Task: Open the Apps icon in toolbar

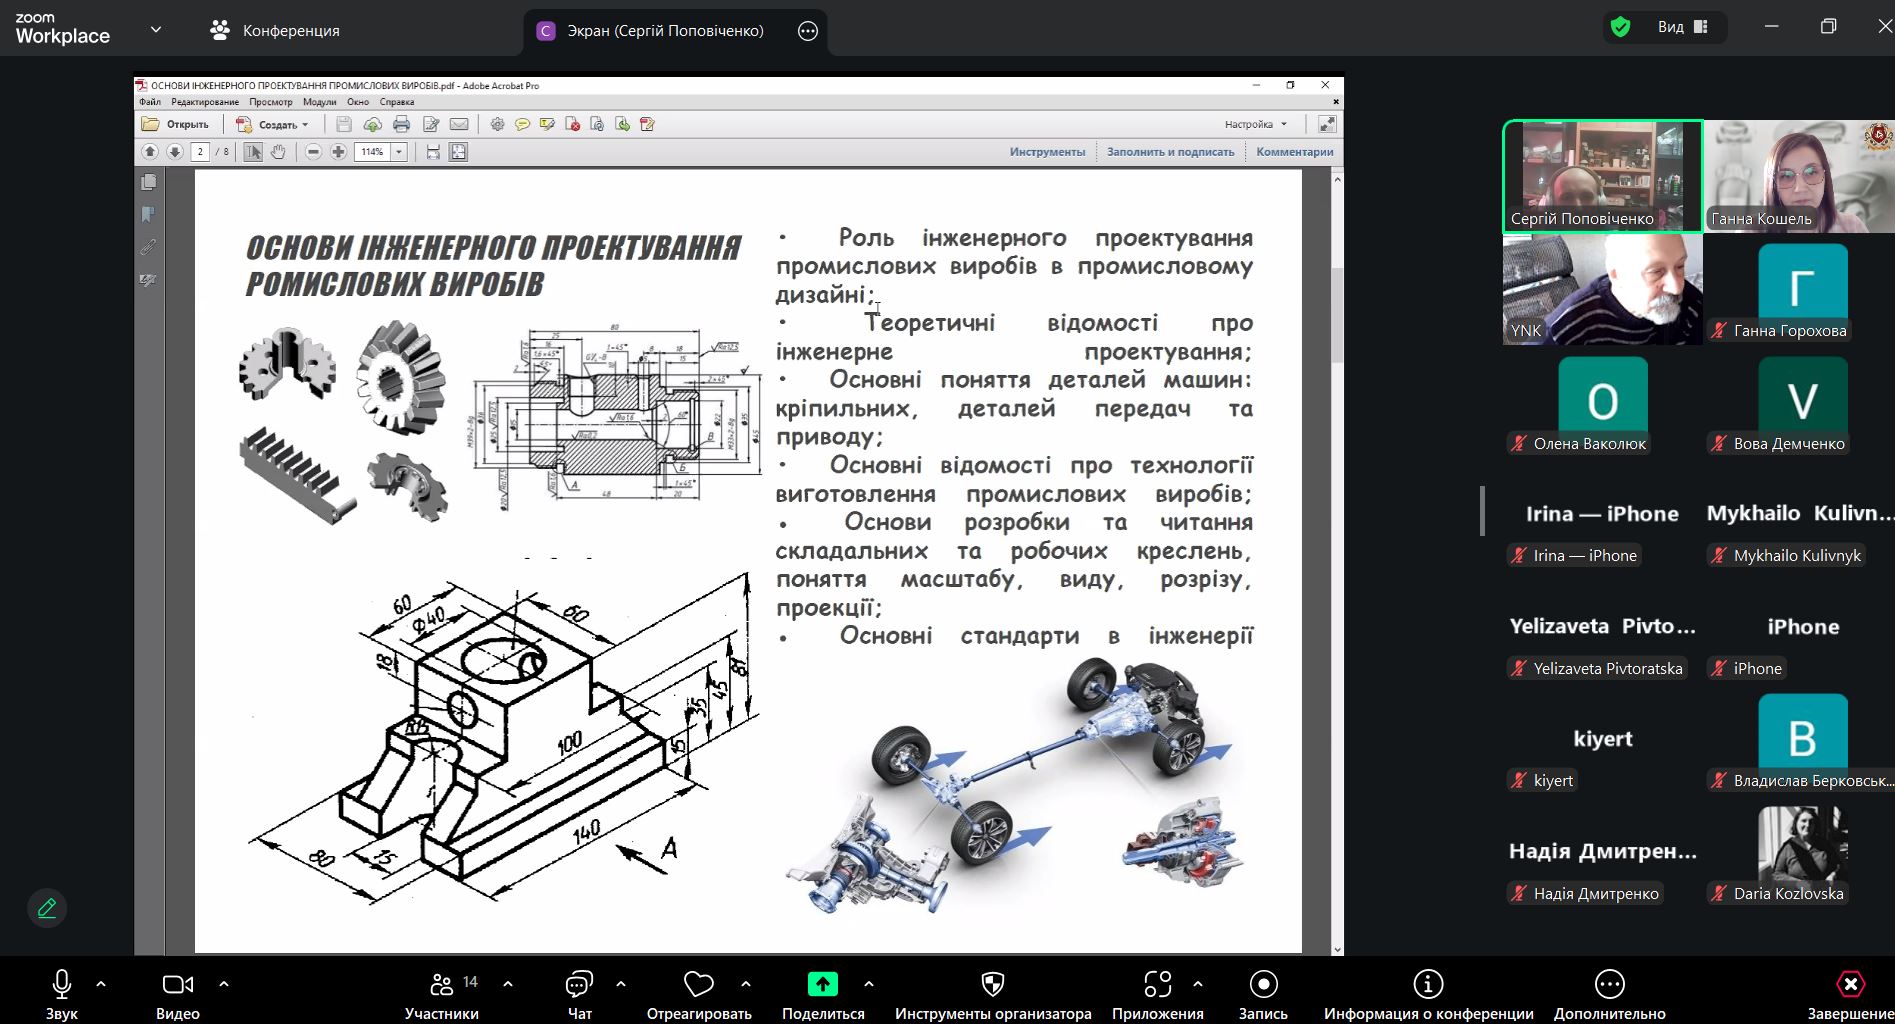Action: [1157, 985]
